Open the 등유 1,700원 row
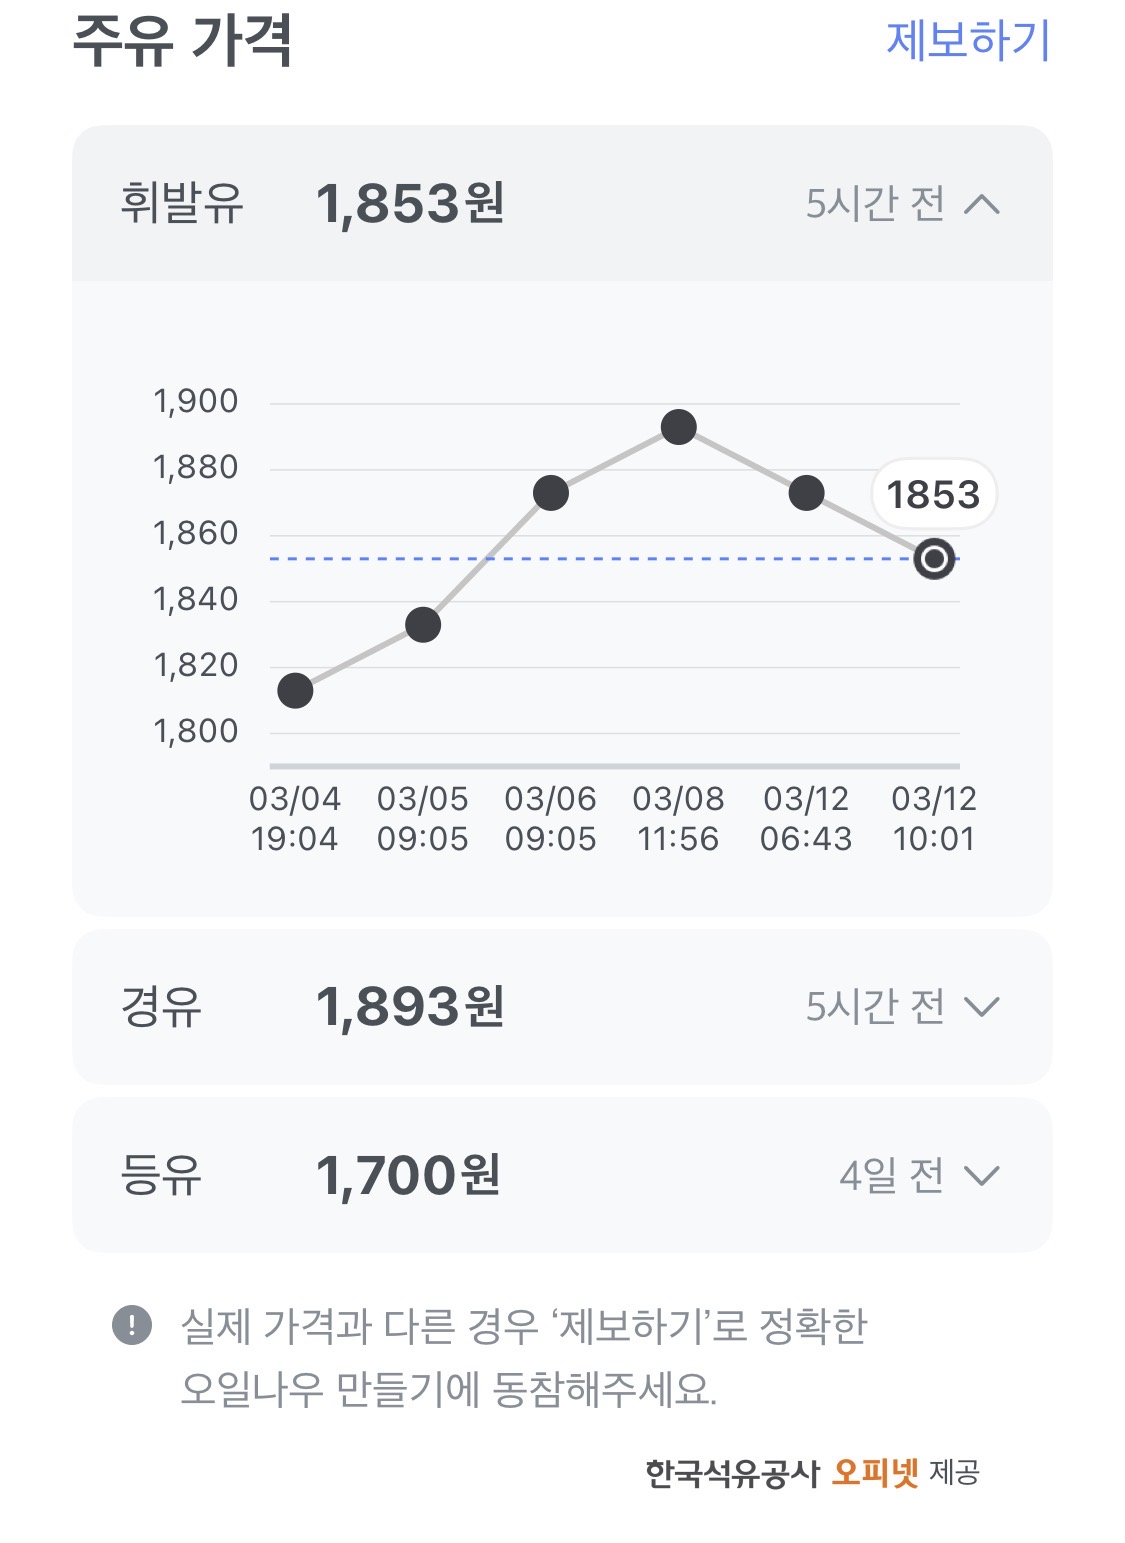Screen dimensions: 1125x1543 [x=562, y=1176]
